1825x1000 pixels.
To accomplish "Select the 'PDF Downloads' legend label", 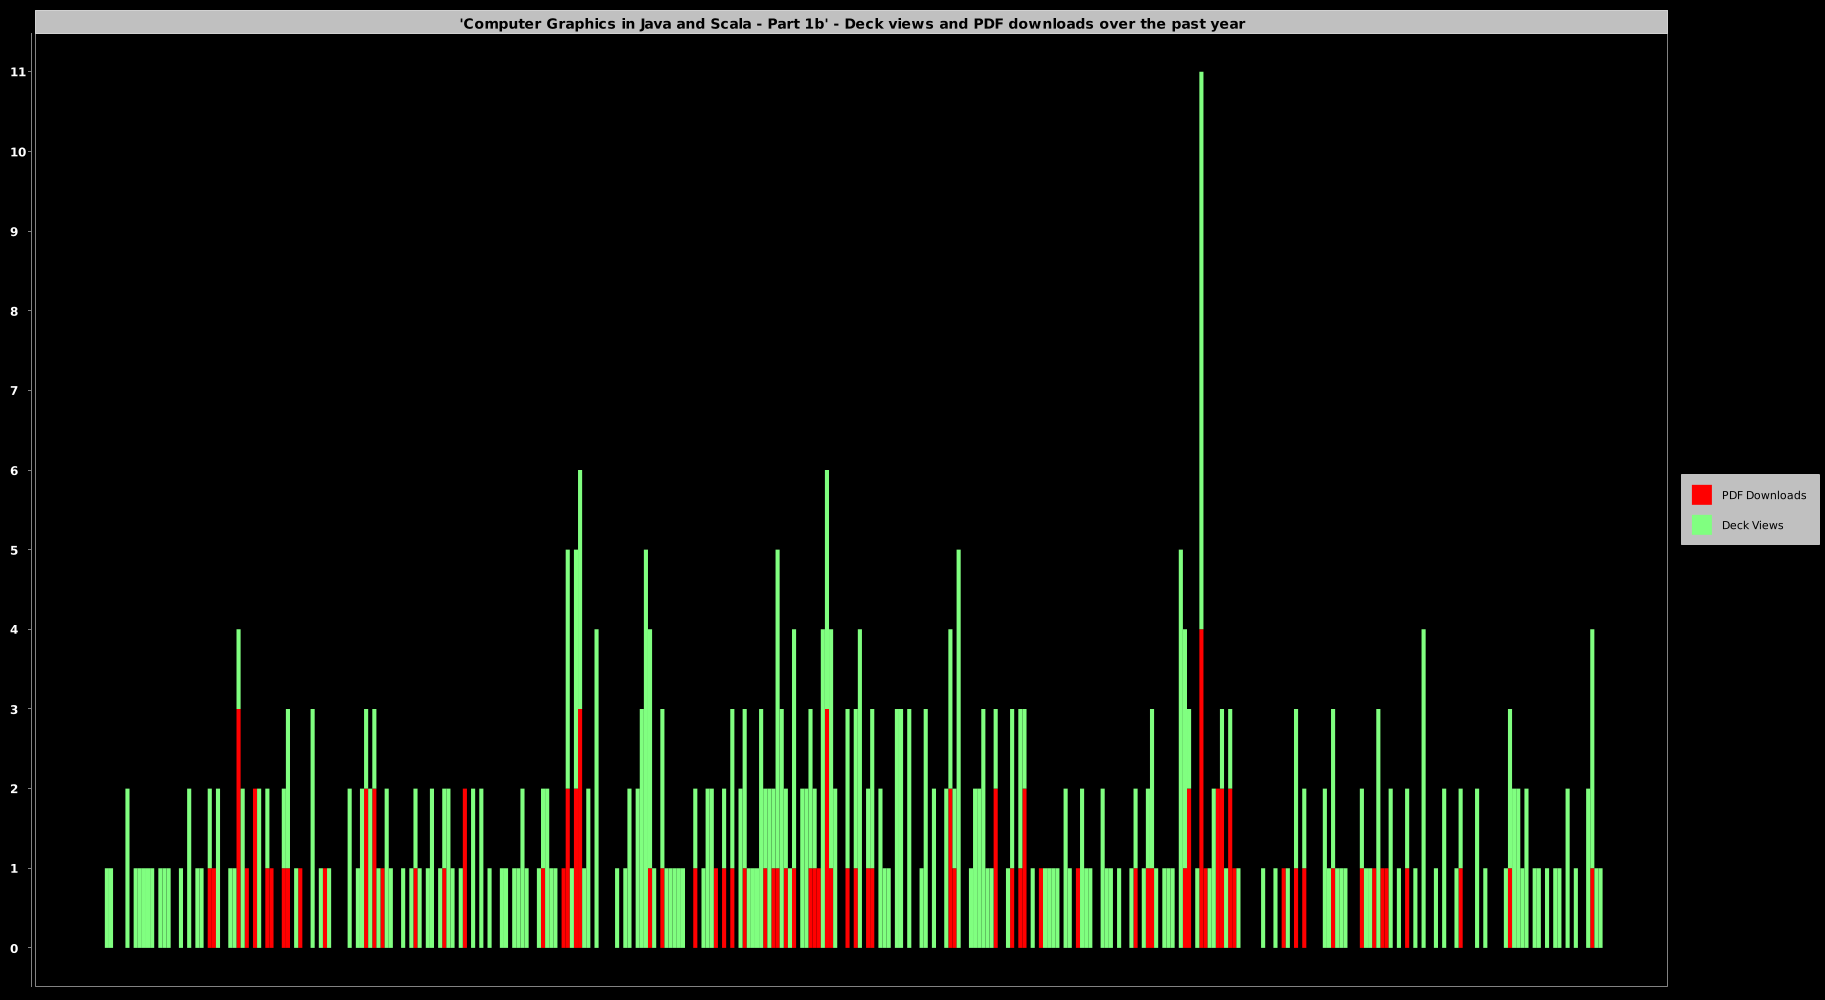I will tap(1763, 495).
